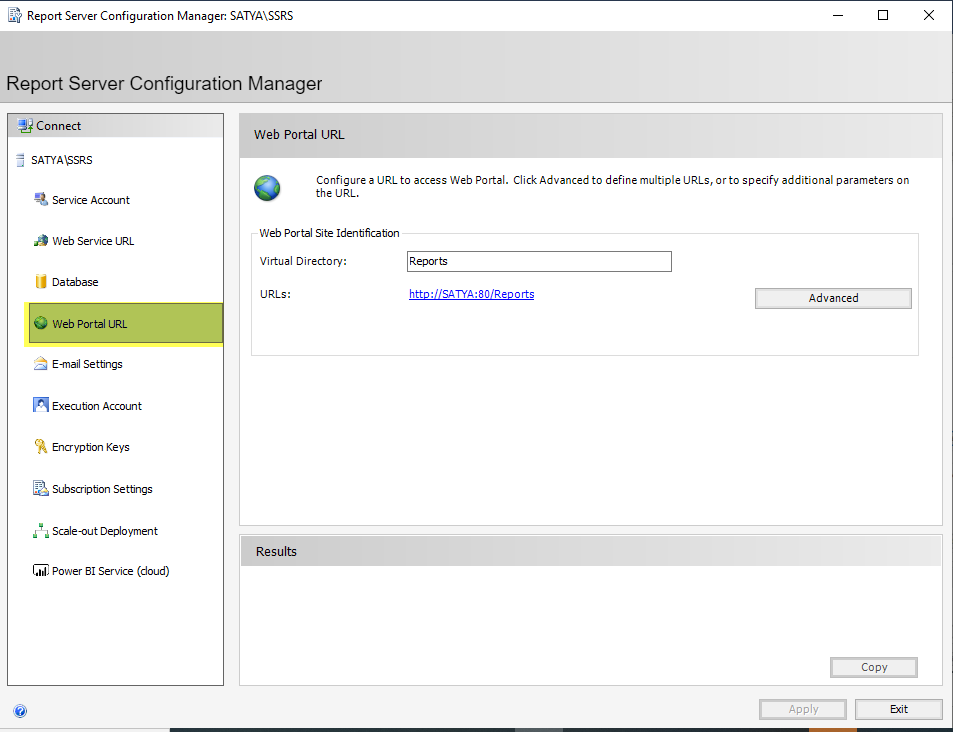The width and height of the screenshot is (953, 732).
Task: Click the yellow Database cylinder icon
Action: pos(41,282)
